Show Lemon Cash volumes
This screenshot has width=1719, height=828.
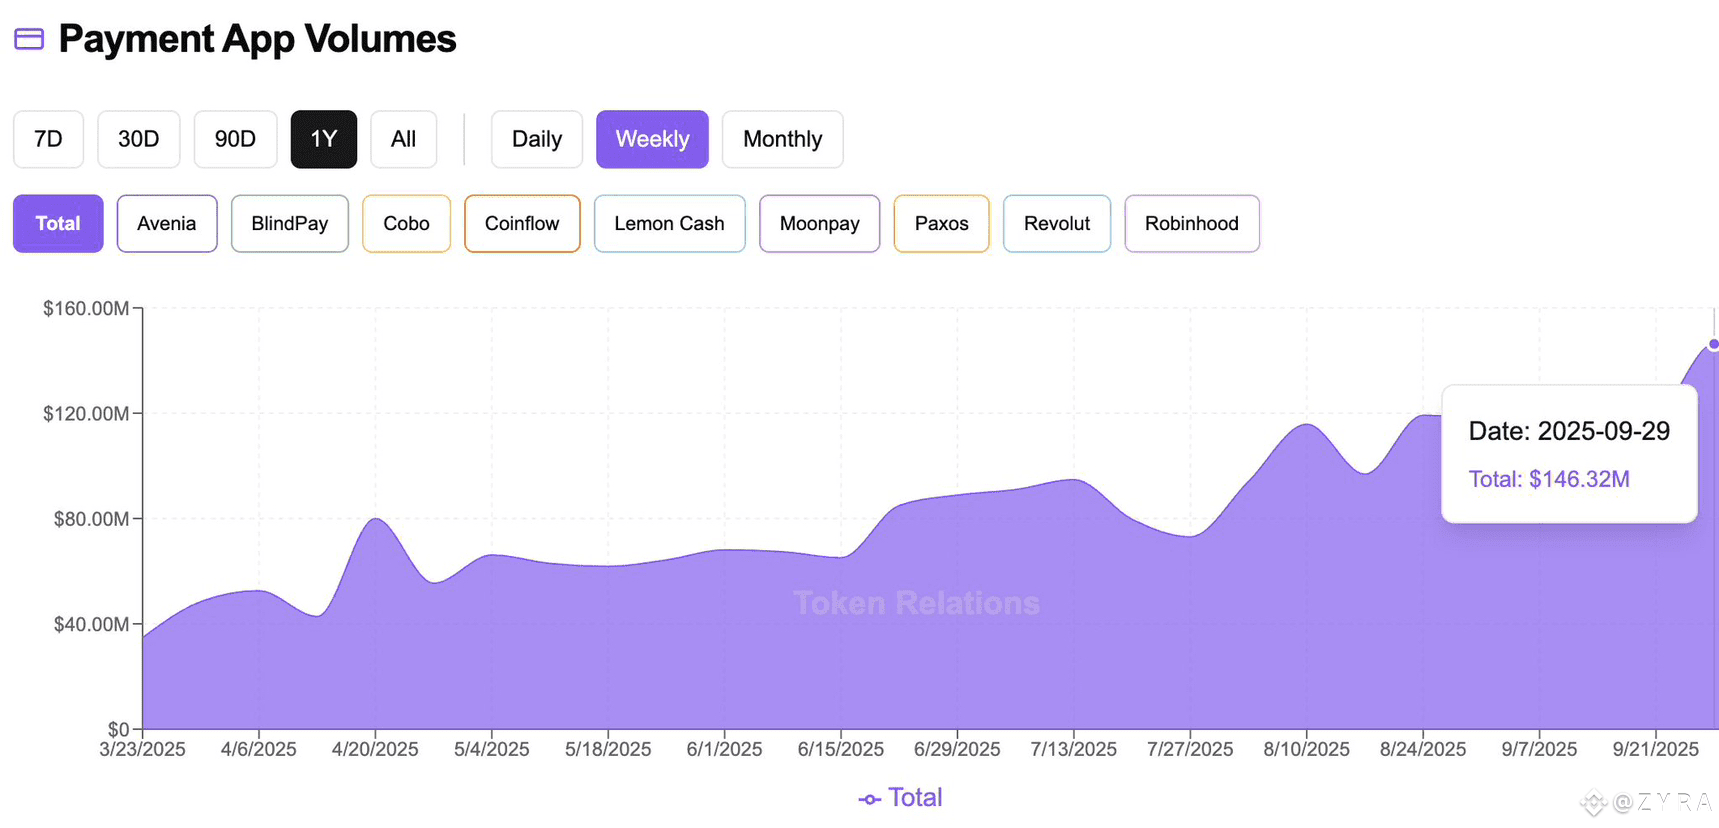tap(670, 223)
